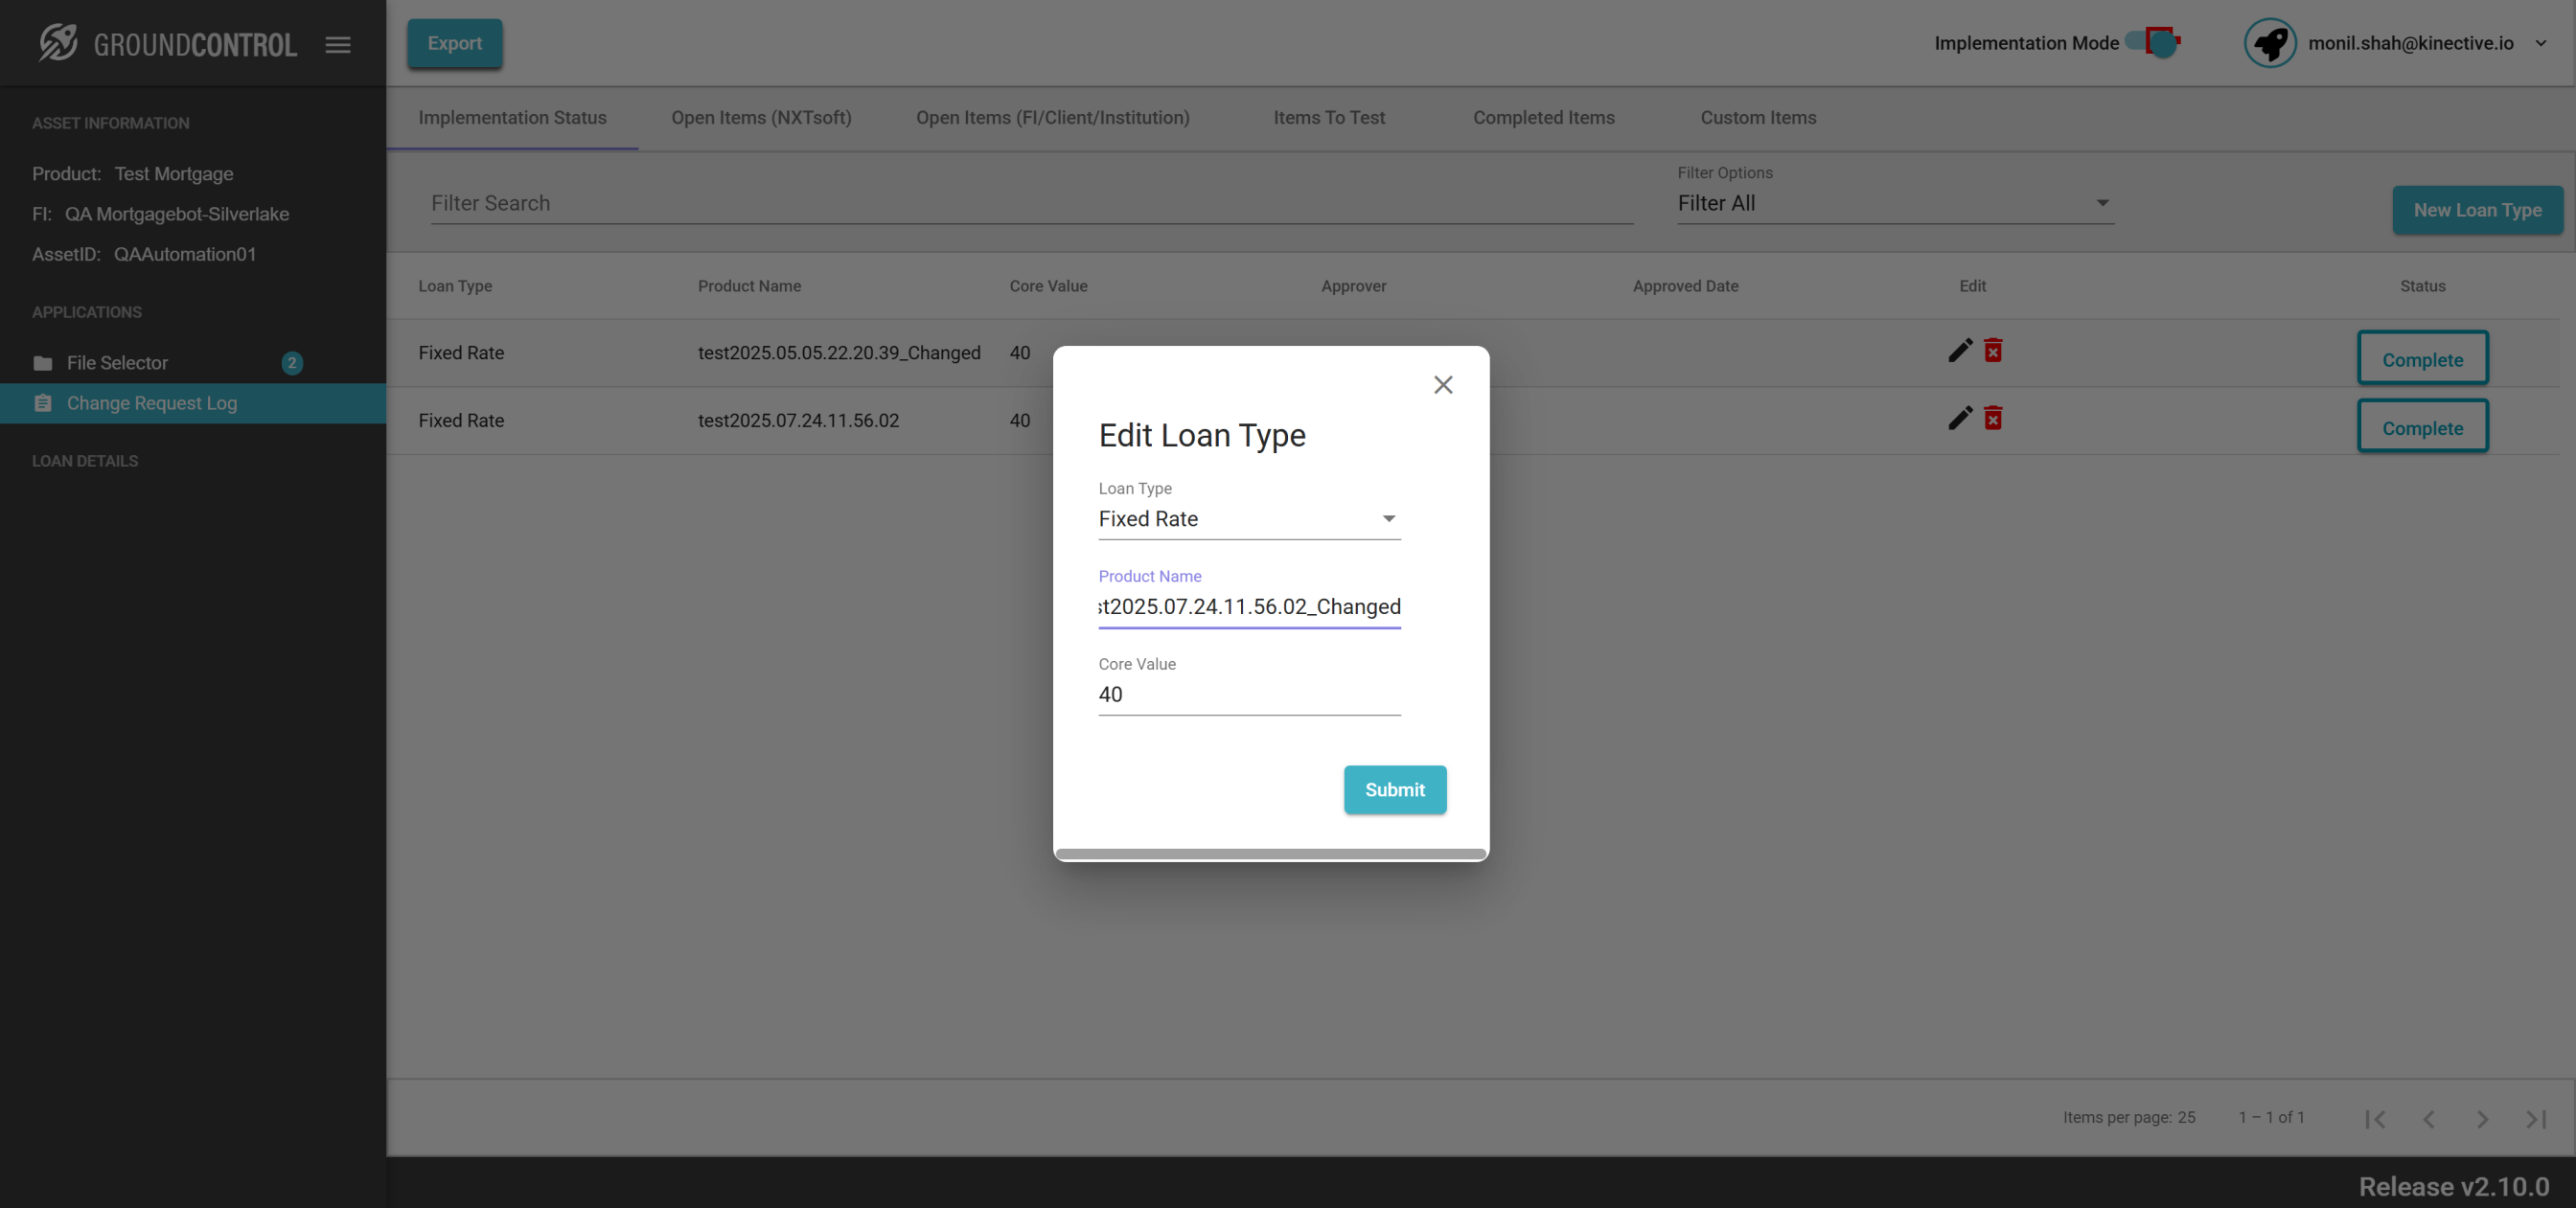Switch to the Items To Test tab
The height and width of the screenshot is (1208, 2576).
[1328, 118]
